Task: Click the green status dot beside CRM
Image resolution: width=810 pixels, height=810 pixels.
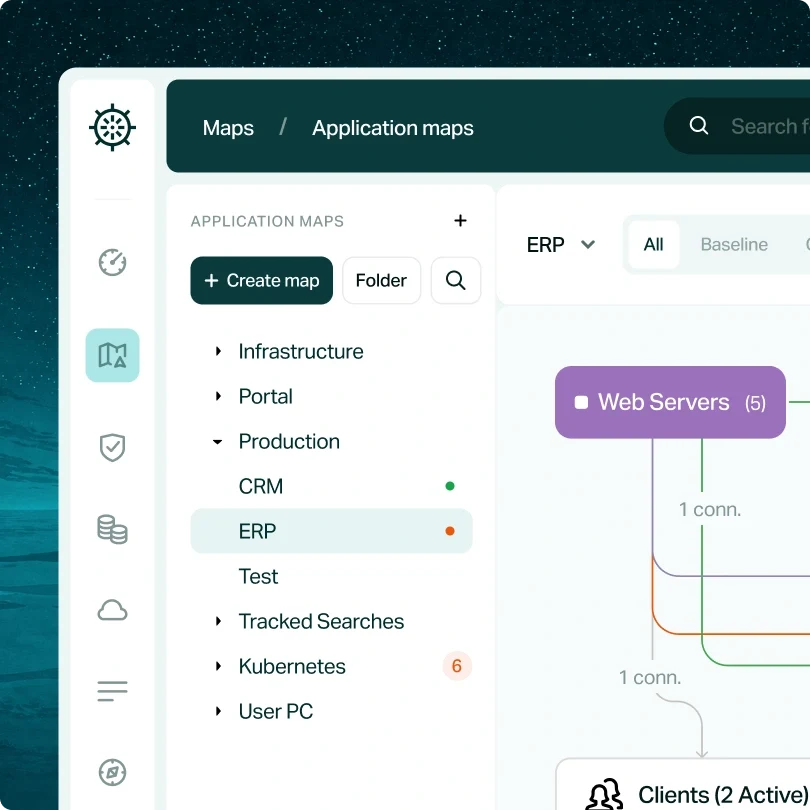Action: 450,486
